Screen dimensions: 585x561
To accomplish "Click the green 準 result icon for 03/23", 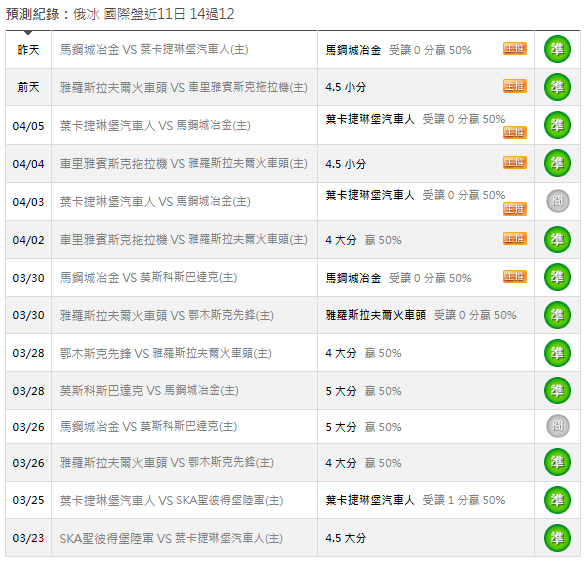I will 557,538.
